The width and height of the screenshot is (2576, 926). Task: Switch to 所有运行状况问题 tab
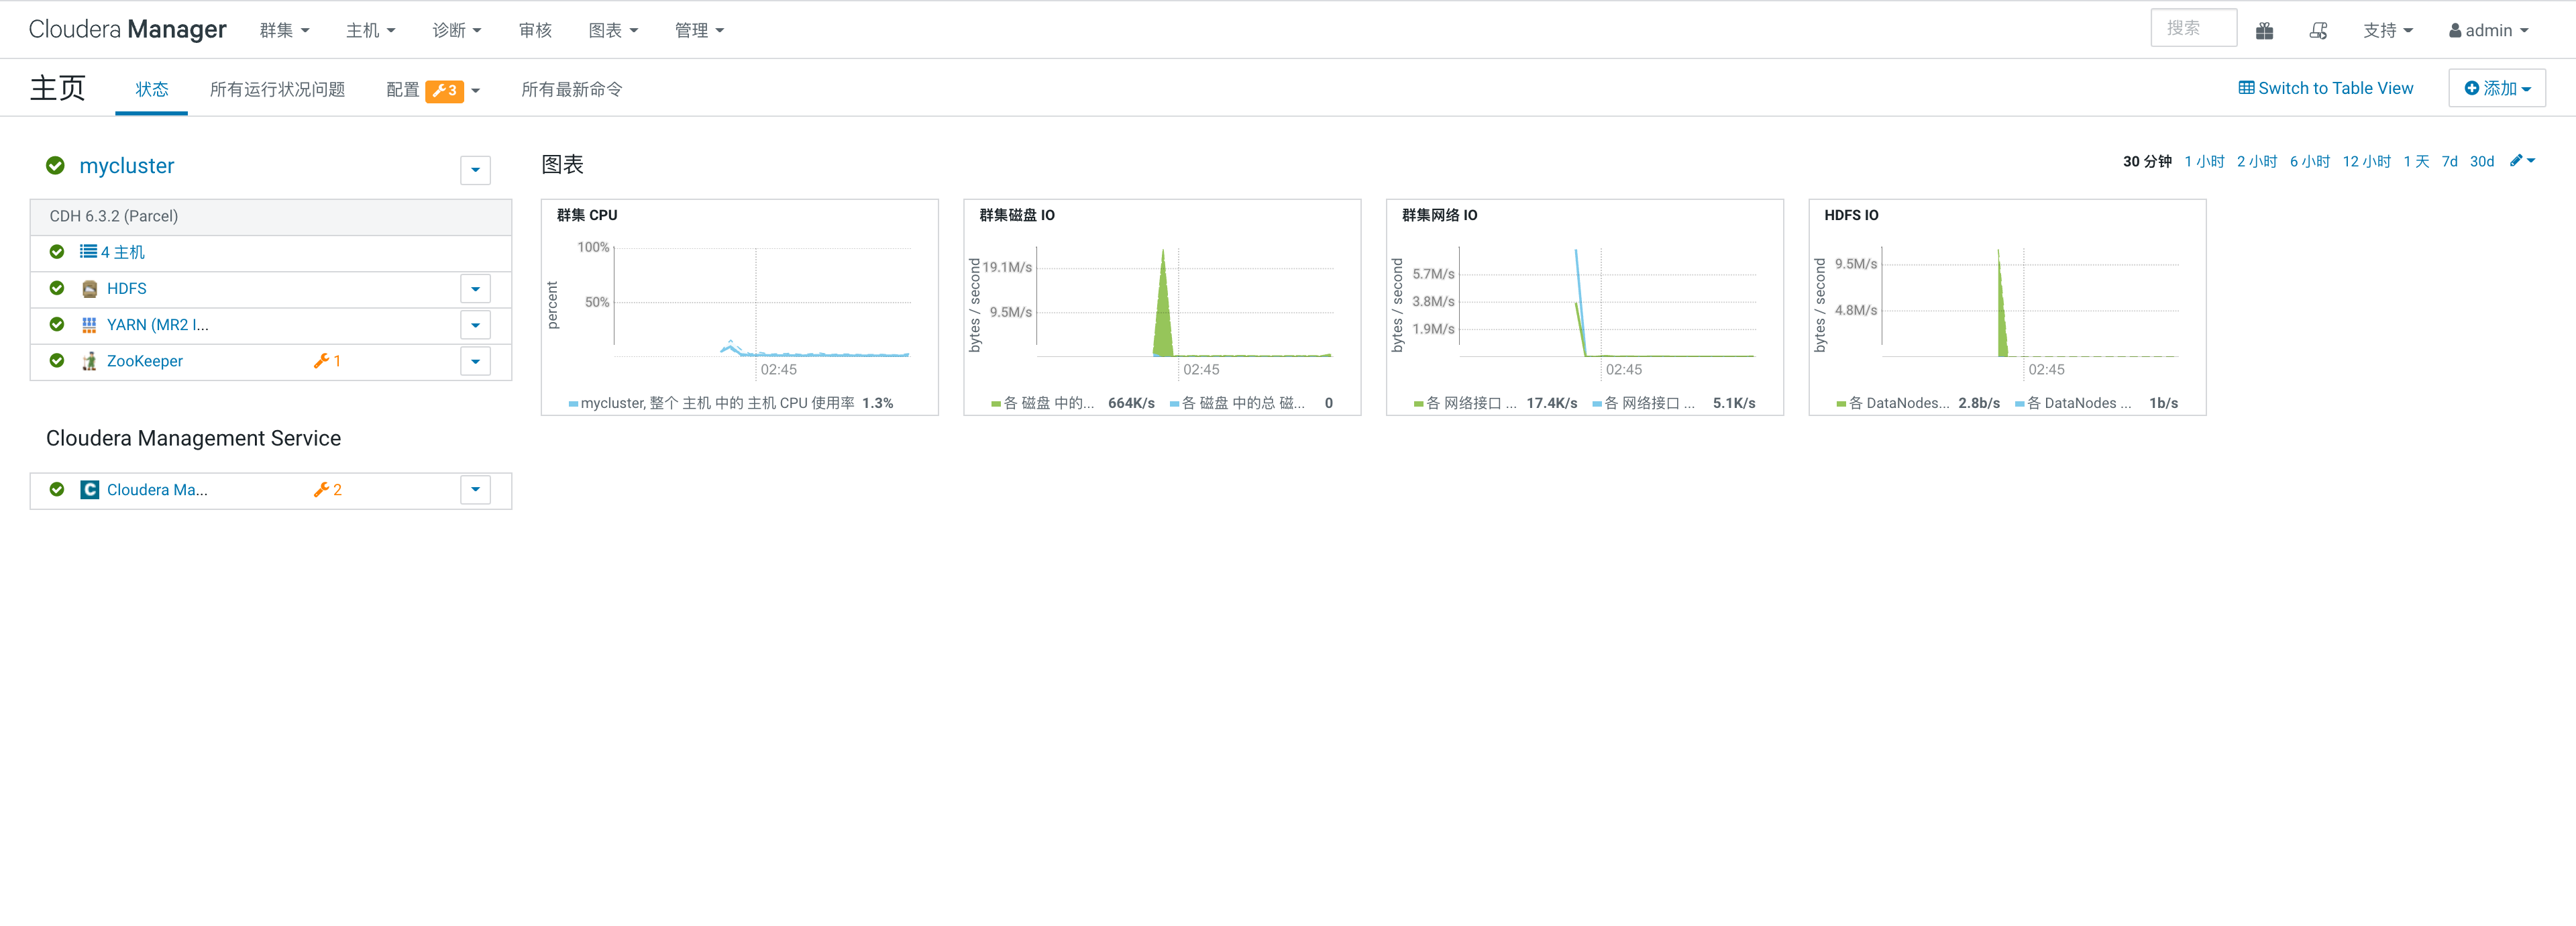point(277,90)
